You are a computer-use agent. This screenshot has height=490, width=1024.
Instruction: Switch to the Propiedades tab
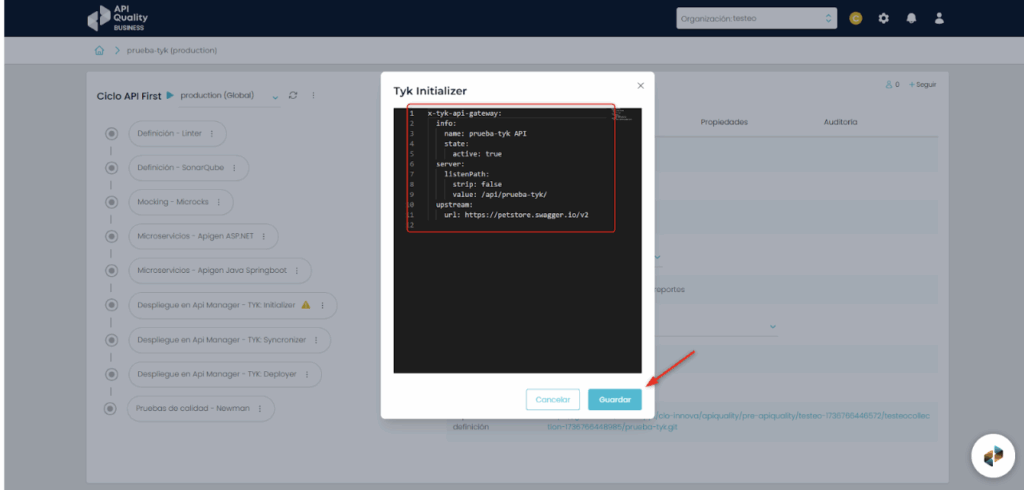pyautogui.click(x=724, y=122)
